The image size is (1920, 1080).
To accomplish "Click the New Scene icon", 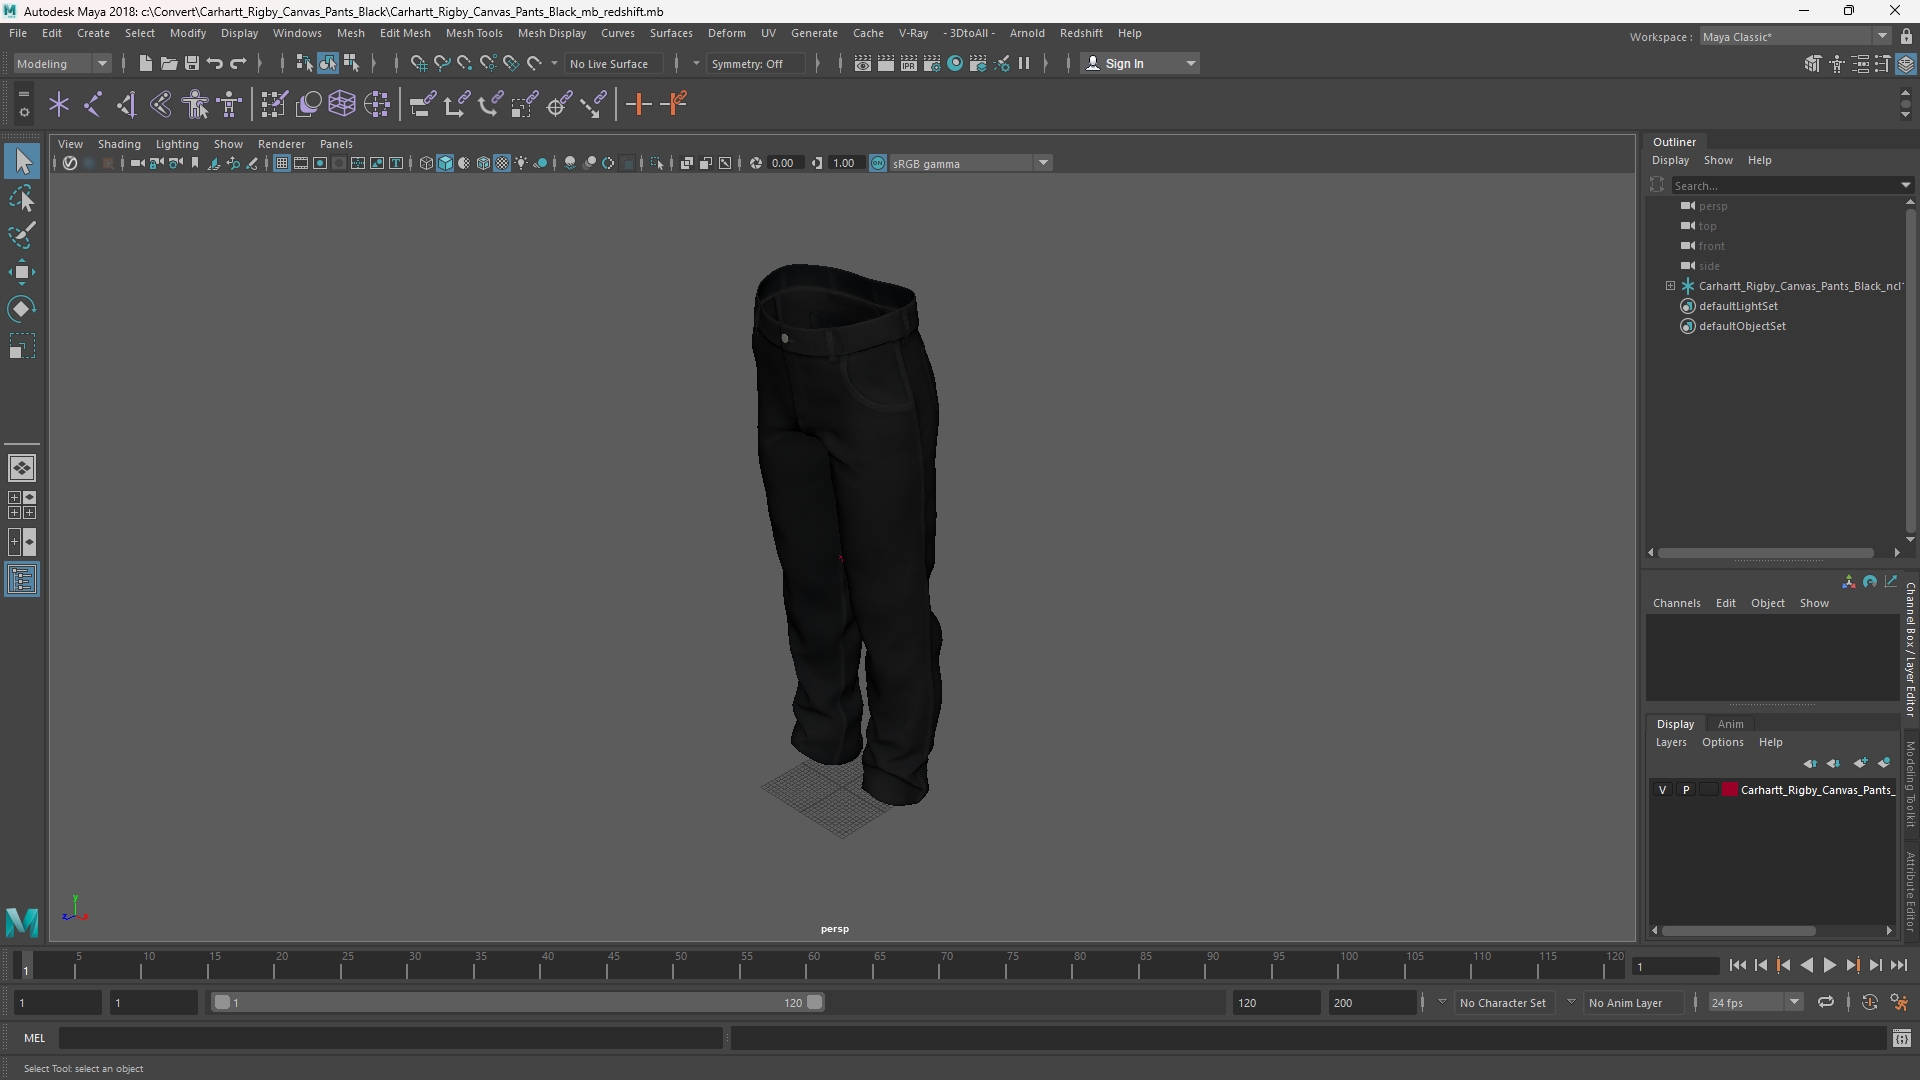I will coord(145,63).
